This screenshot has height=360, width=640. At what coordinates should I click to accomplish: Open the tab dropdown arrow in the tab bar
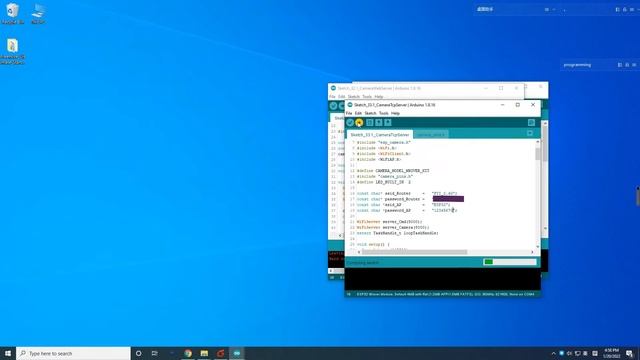(530, 133)
